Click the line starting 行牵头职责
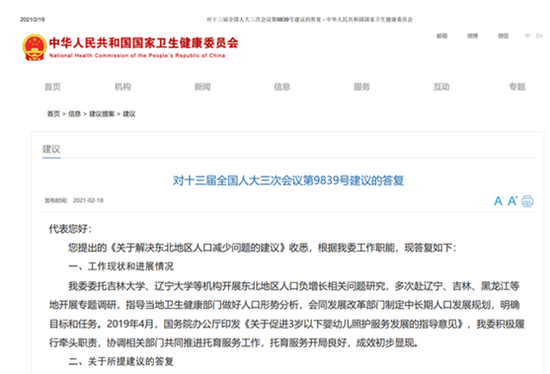Image resolution: width=550 pixels, height=374 pixels. pyautogui.click(x=234, y=343)
